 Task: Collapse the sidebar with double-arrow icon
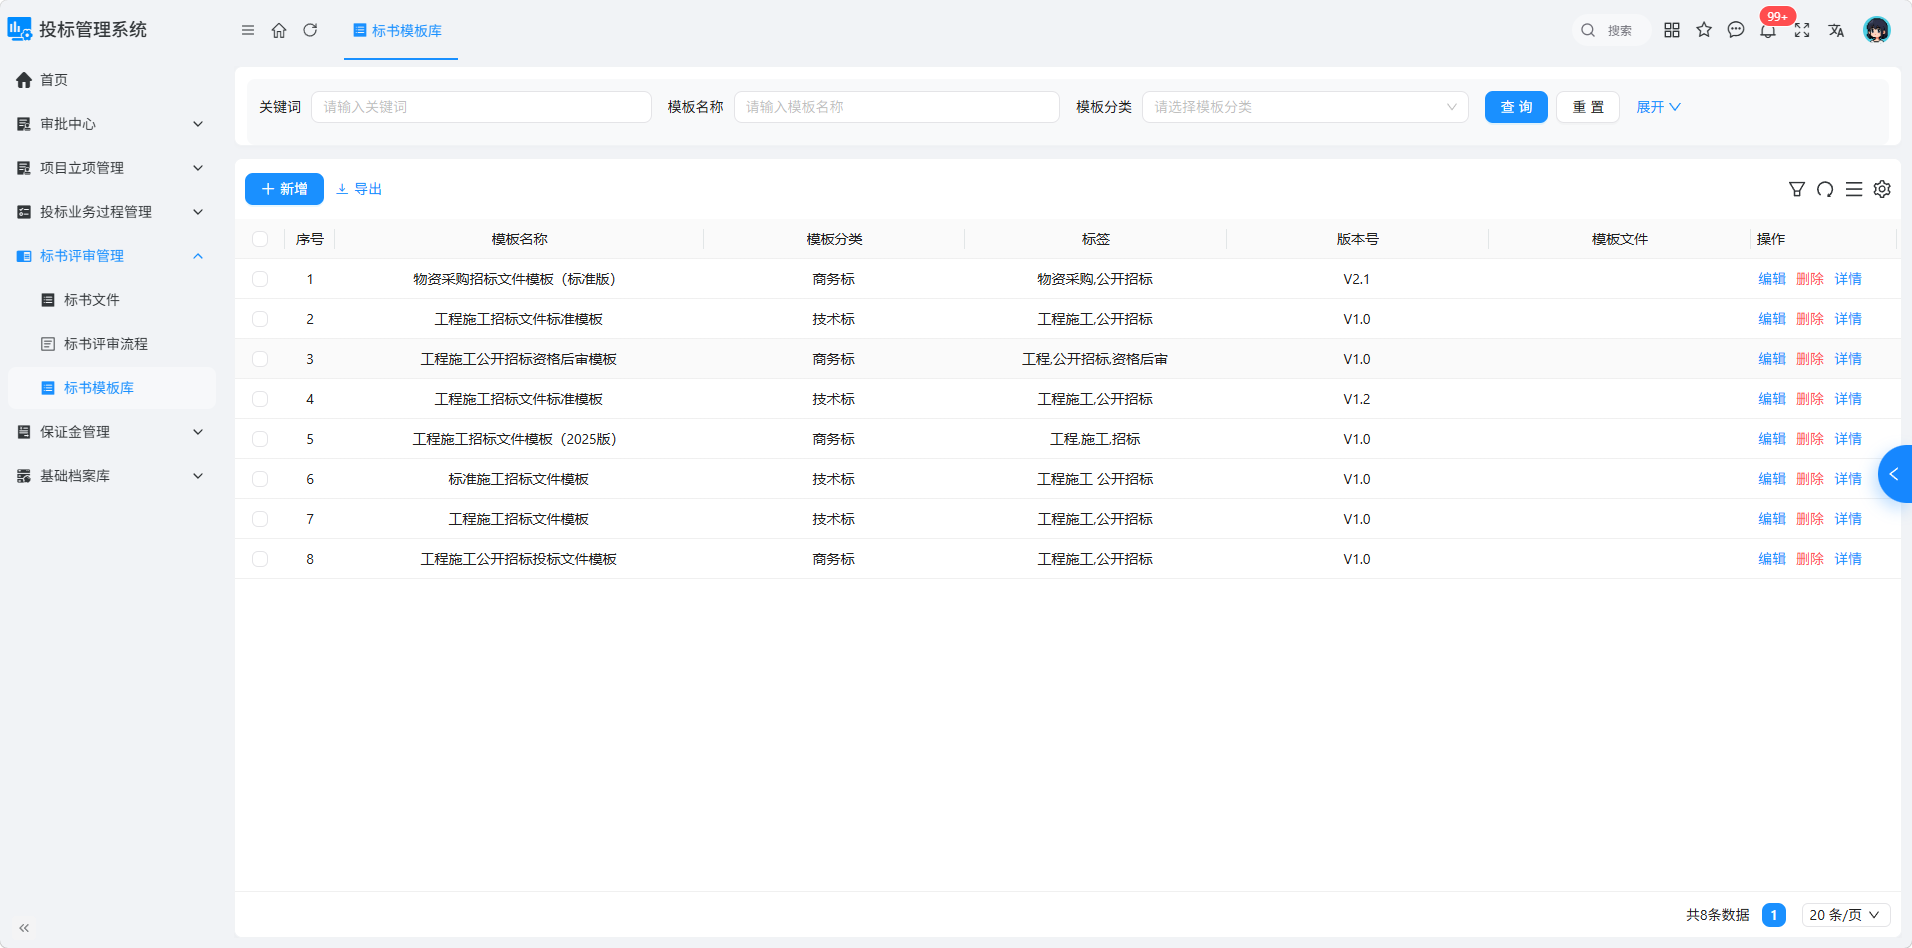click(24, 928)
